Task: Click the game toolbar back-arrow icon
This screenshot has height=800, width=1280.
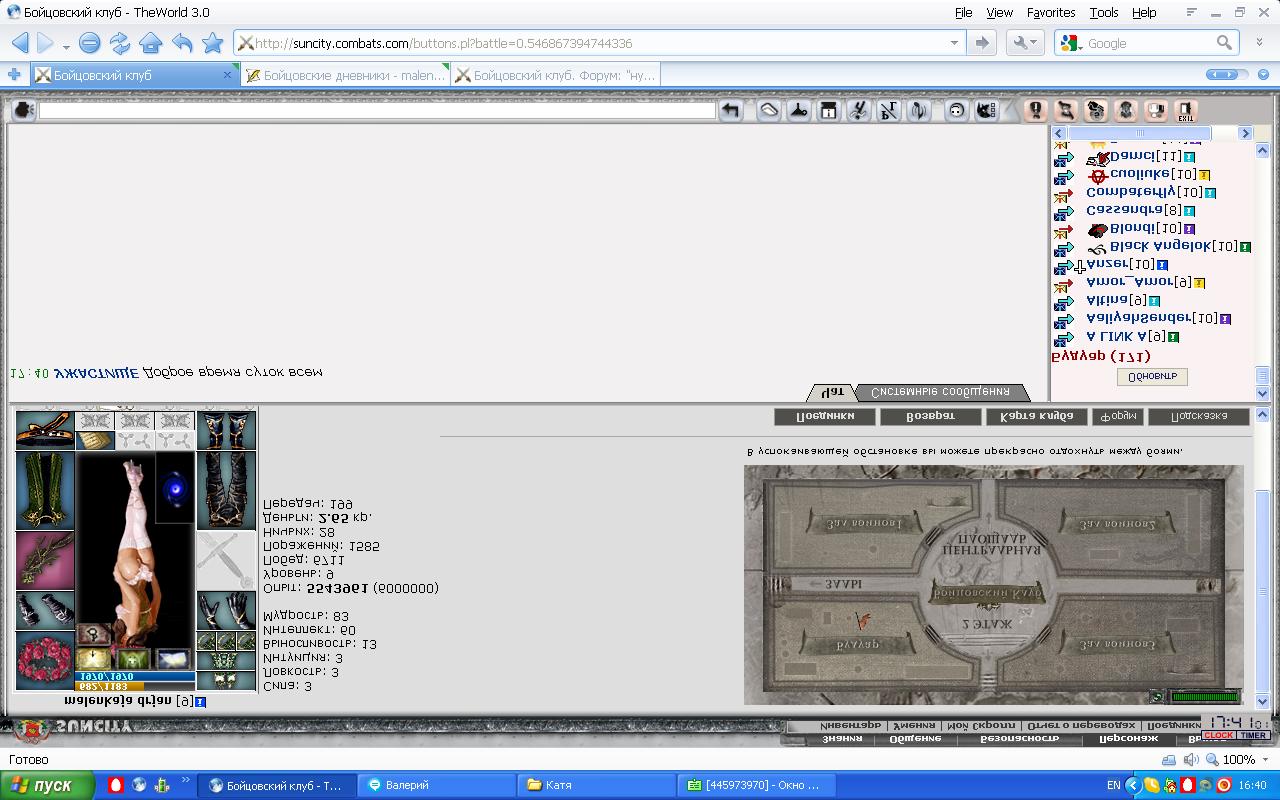Action: coord(731,111)
